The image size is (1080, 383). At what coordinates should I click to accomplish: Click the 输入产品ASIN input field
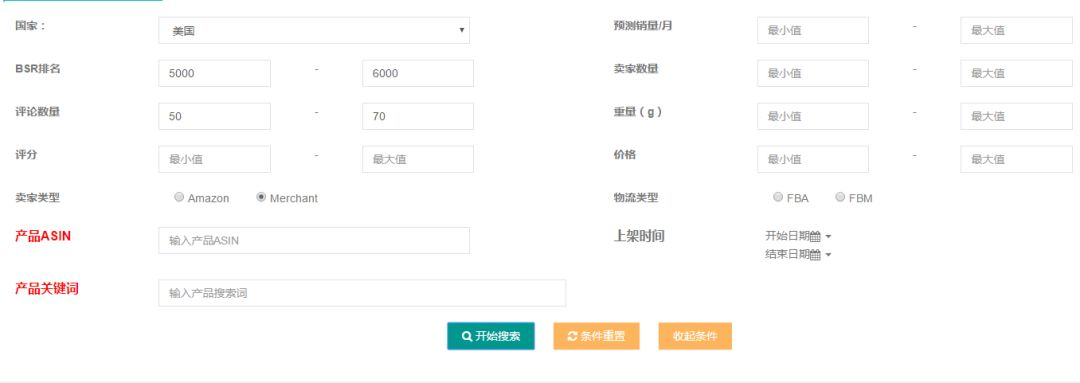tap(314, 240)
